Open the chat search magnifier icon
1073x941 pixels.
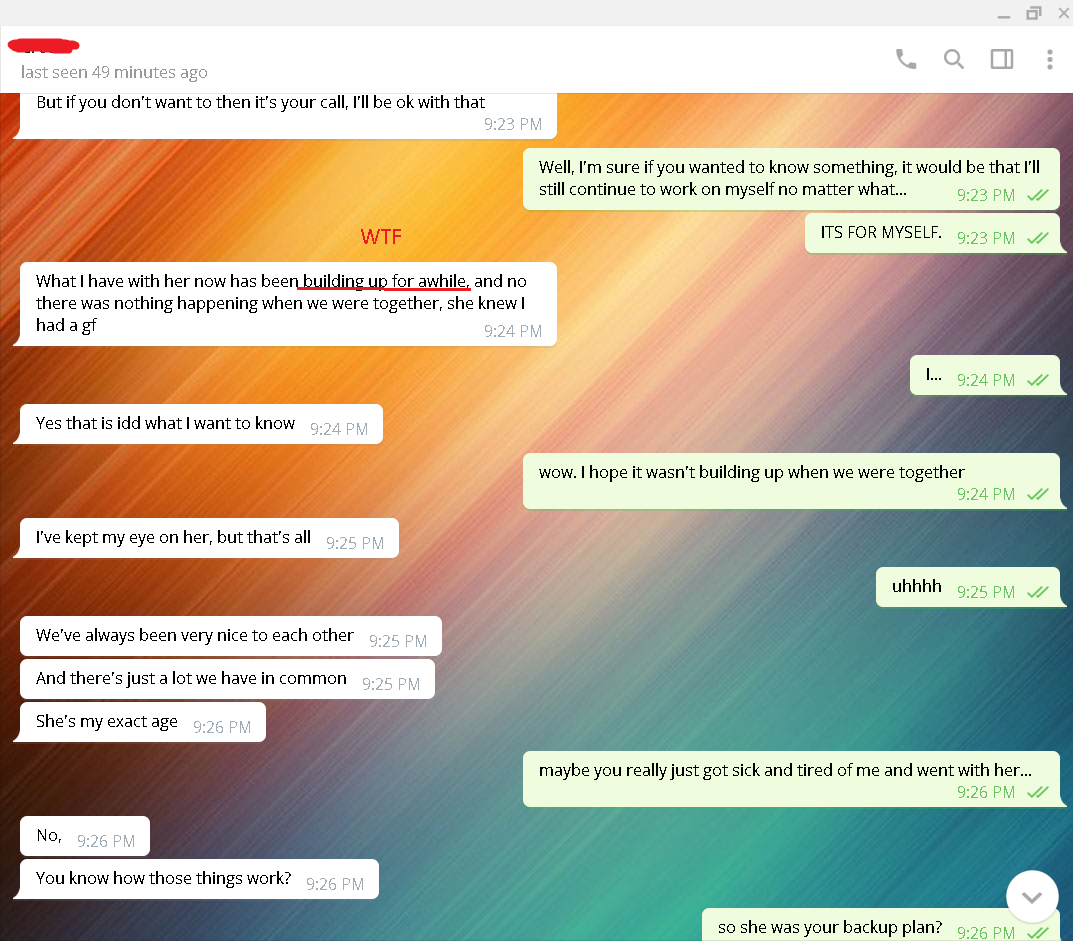pyautogui.click(x=954, y=60)
